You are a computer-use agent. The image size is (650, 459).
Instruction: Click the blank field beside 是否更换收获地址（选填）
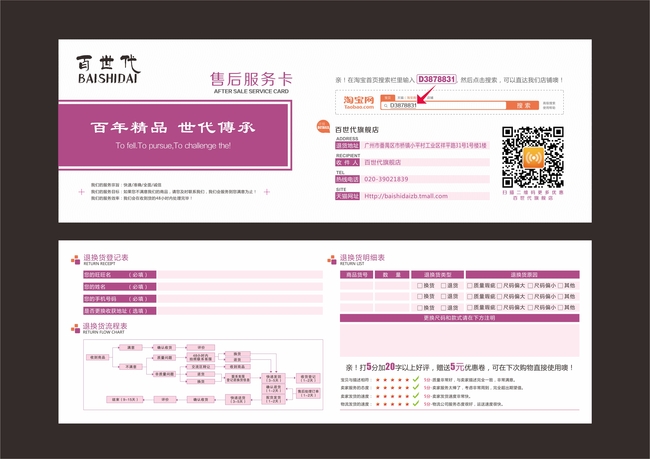click(240, 311)
